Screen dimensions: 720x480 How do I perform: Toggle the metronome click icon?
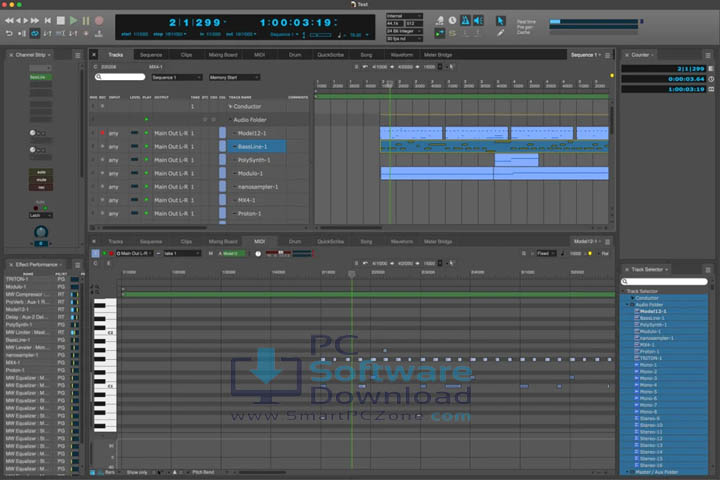[x=465, y=20]
